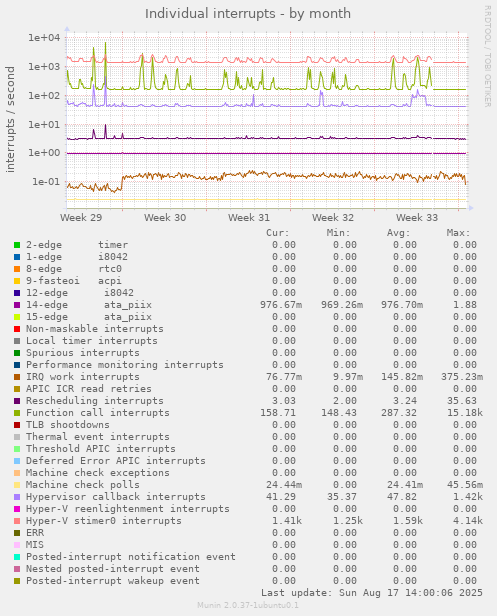
Task: Click the 1e+04 y-axis label
Action: coord(44,38)
